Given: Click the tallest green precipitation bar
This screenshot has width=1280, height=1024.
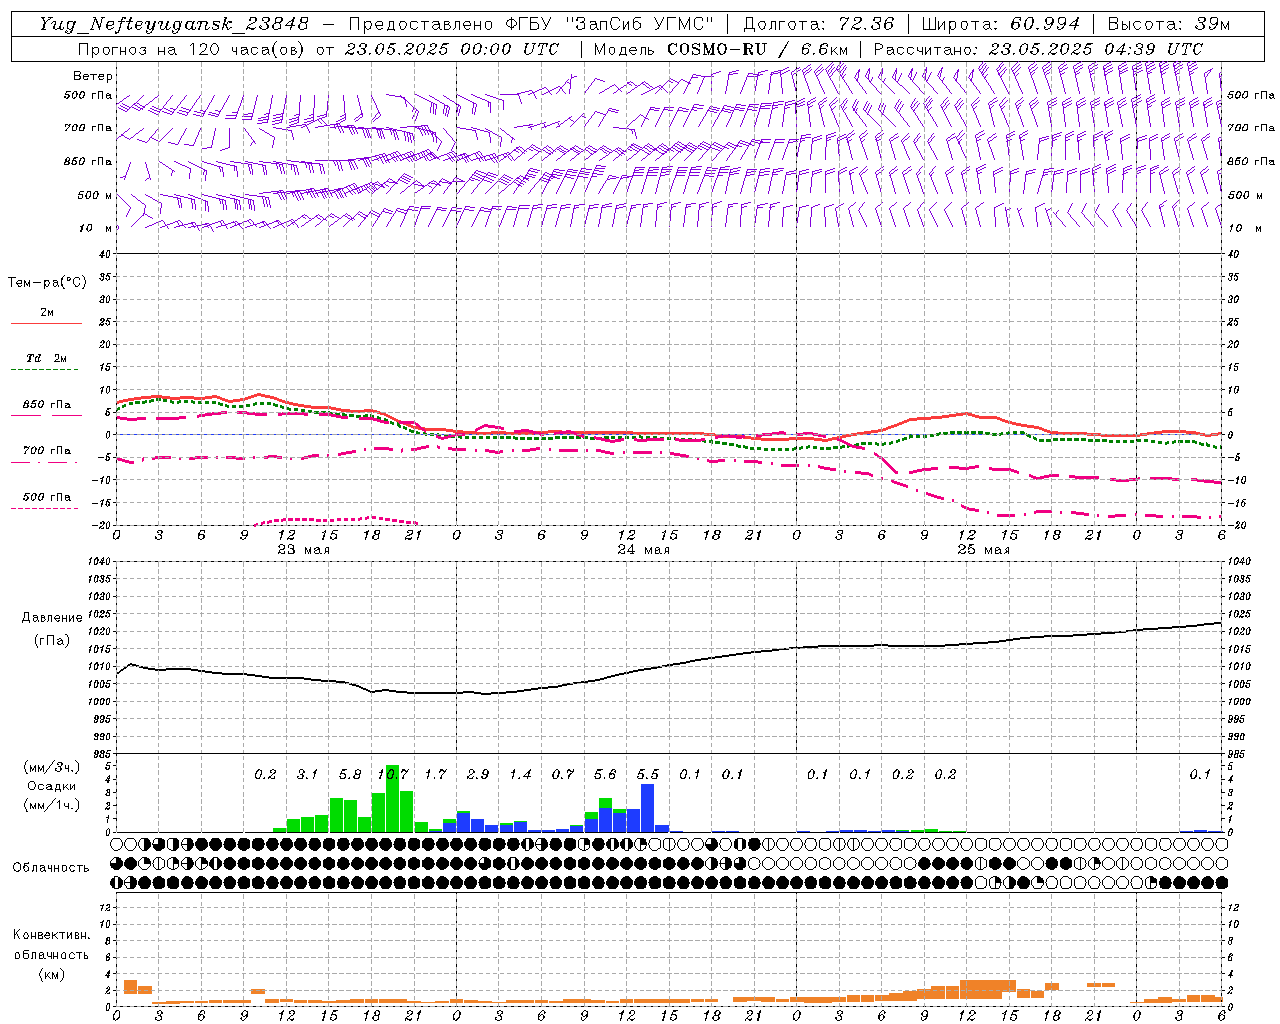Looking at the screenshot, I should pyautogui.click(x=392, y=798).
